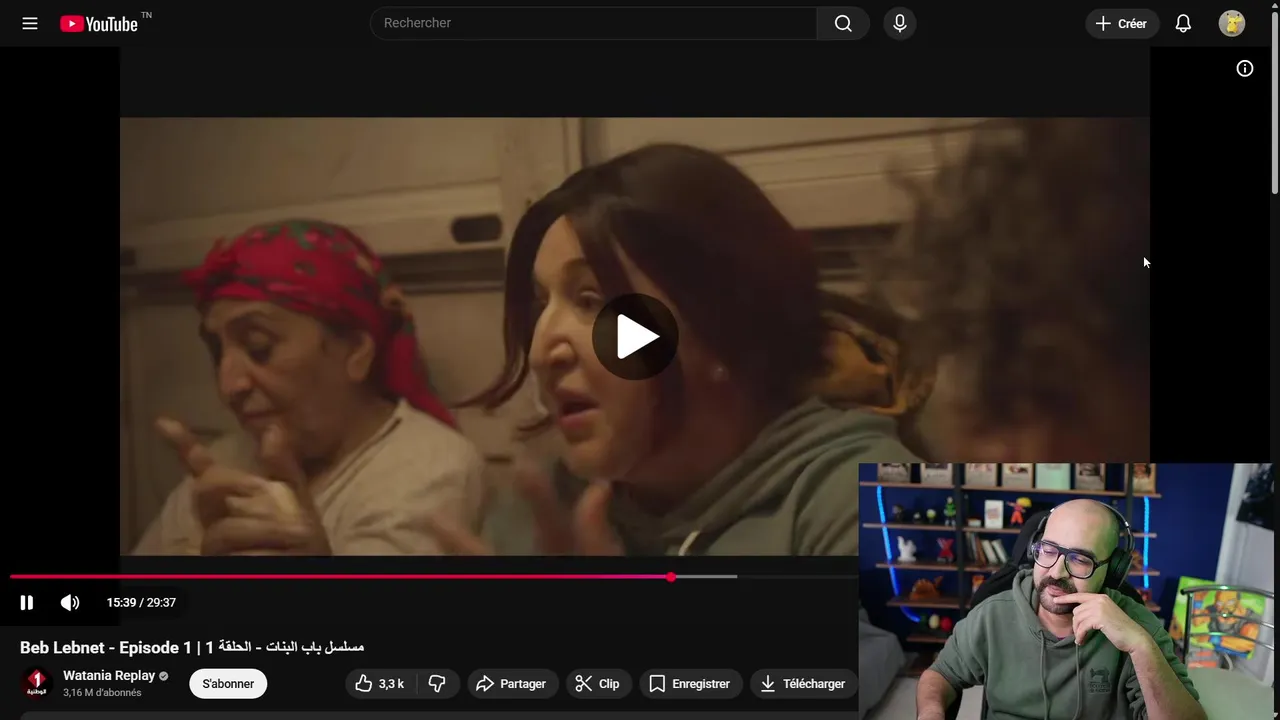1280x720 pixels.
Task: Go to YouTube home via logo
Action: coord(99,23)
